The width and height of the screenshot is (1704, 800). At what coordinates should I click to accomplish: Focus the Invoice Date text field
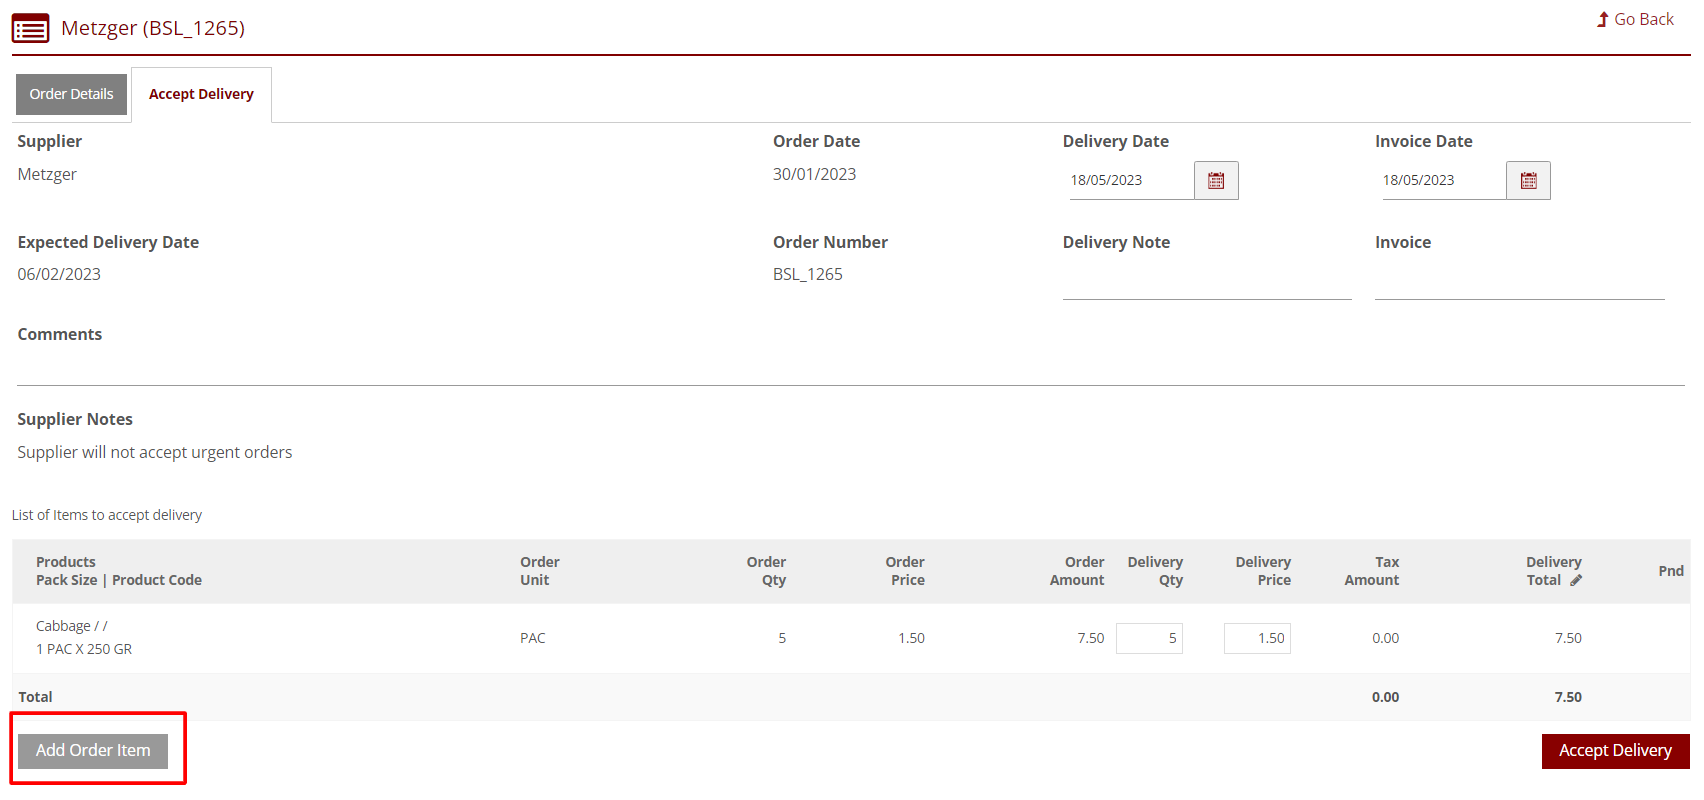click(x=1442, y=181)
